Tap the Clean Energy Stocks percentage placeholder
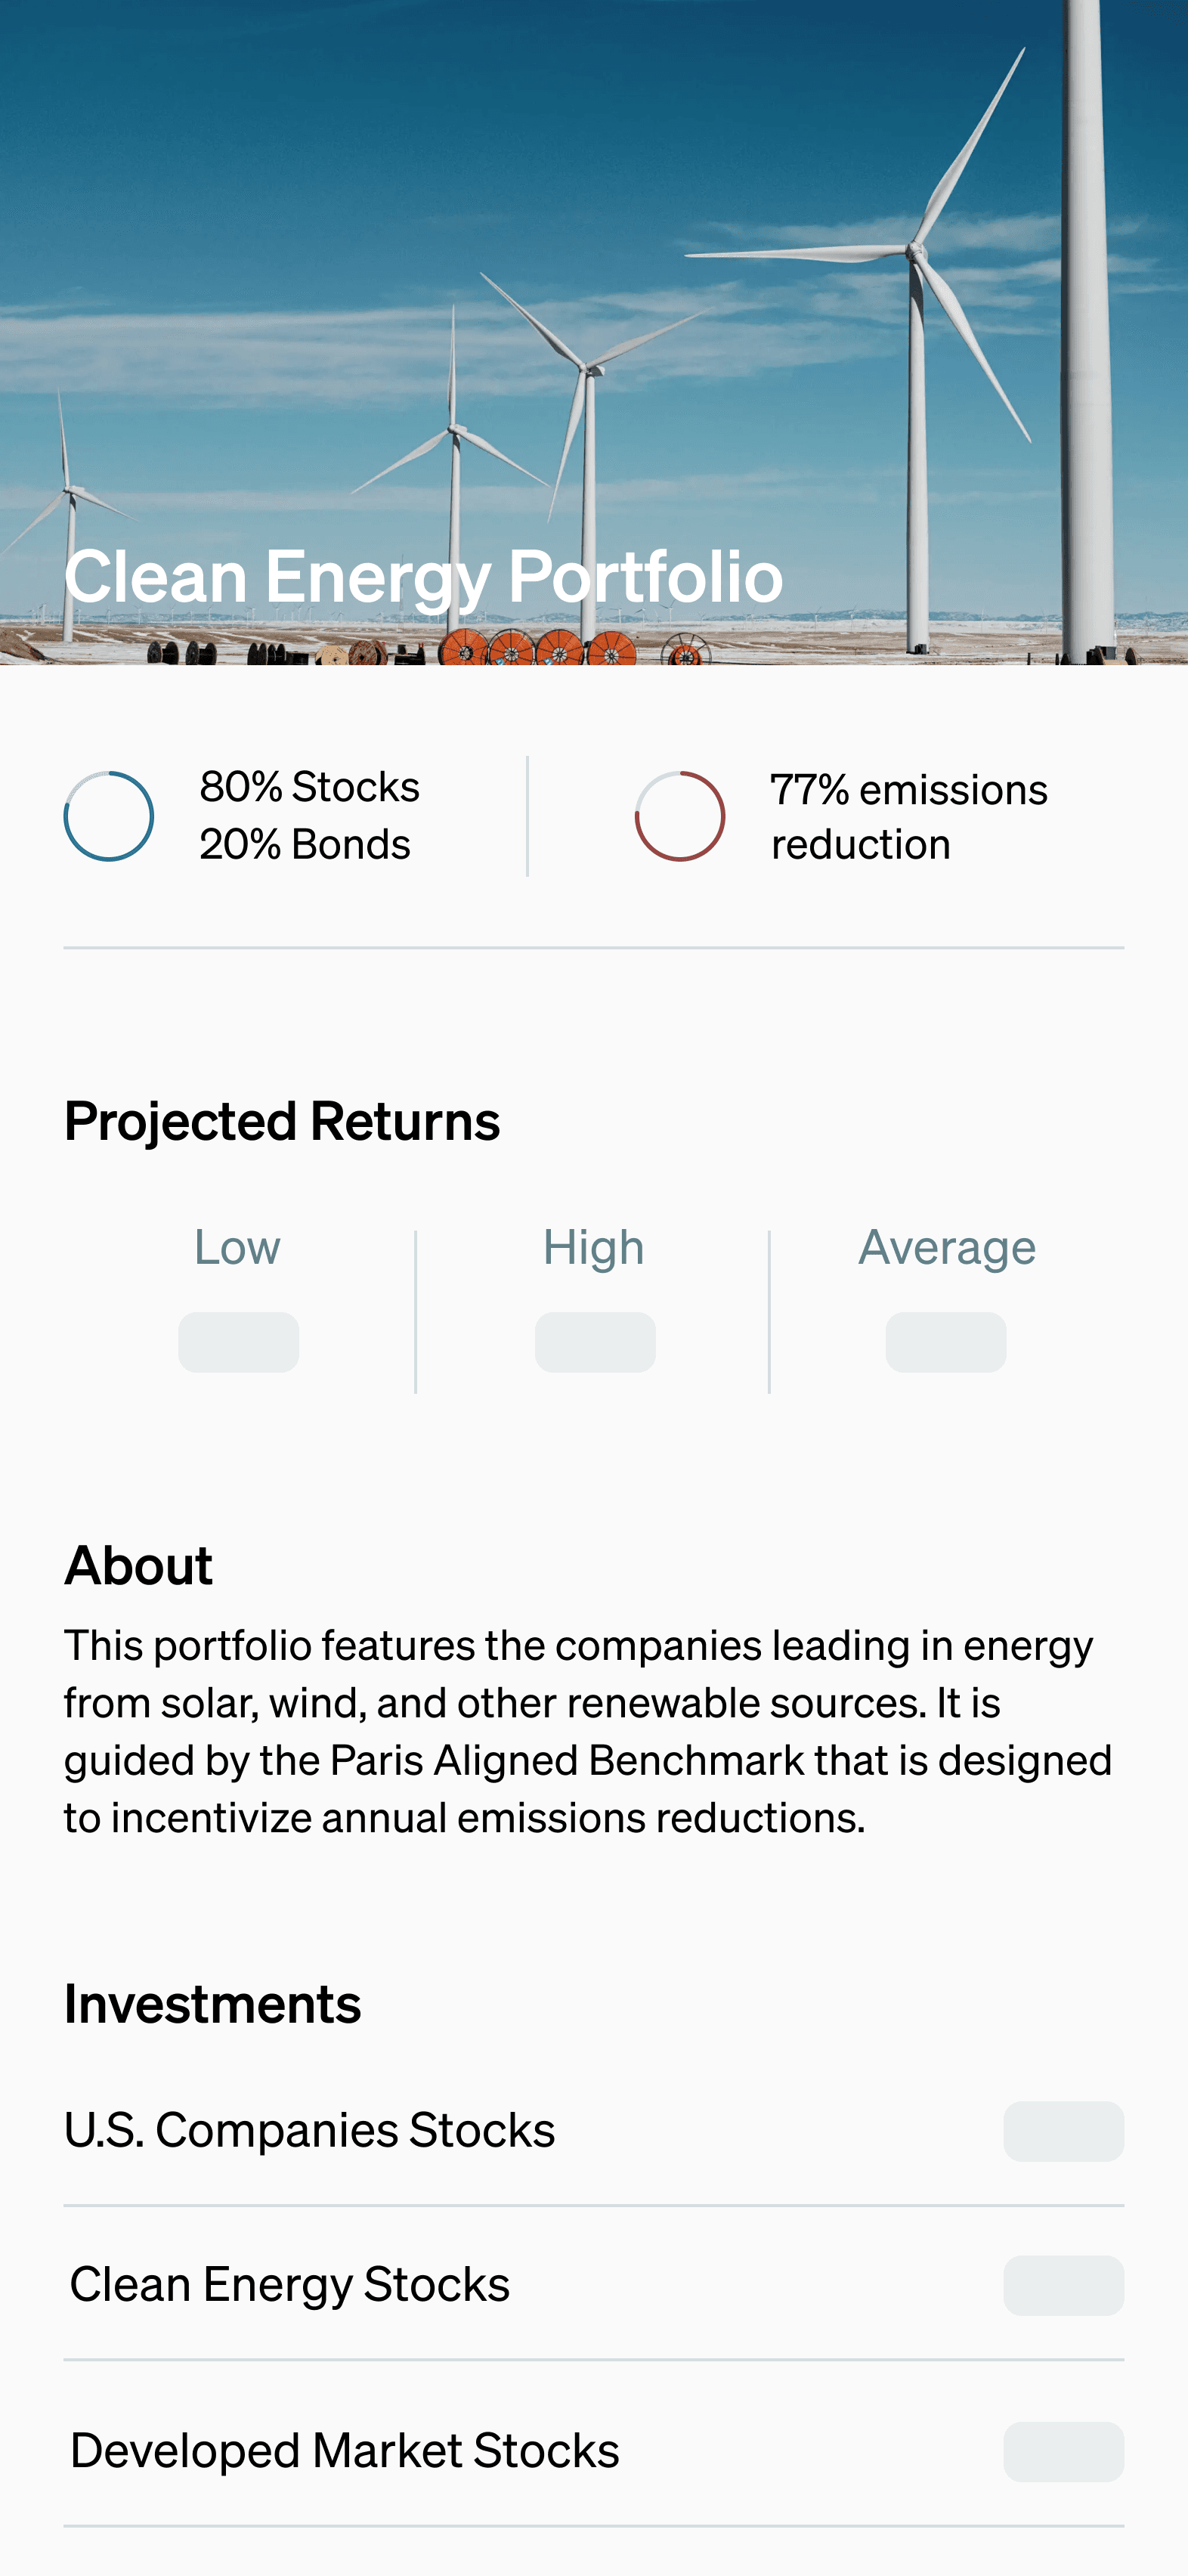The height and width of the screenshot is (2576, 1188). click(x=1064, y=2285)
